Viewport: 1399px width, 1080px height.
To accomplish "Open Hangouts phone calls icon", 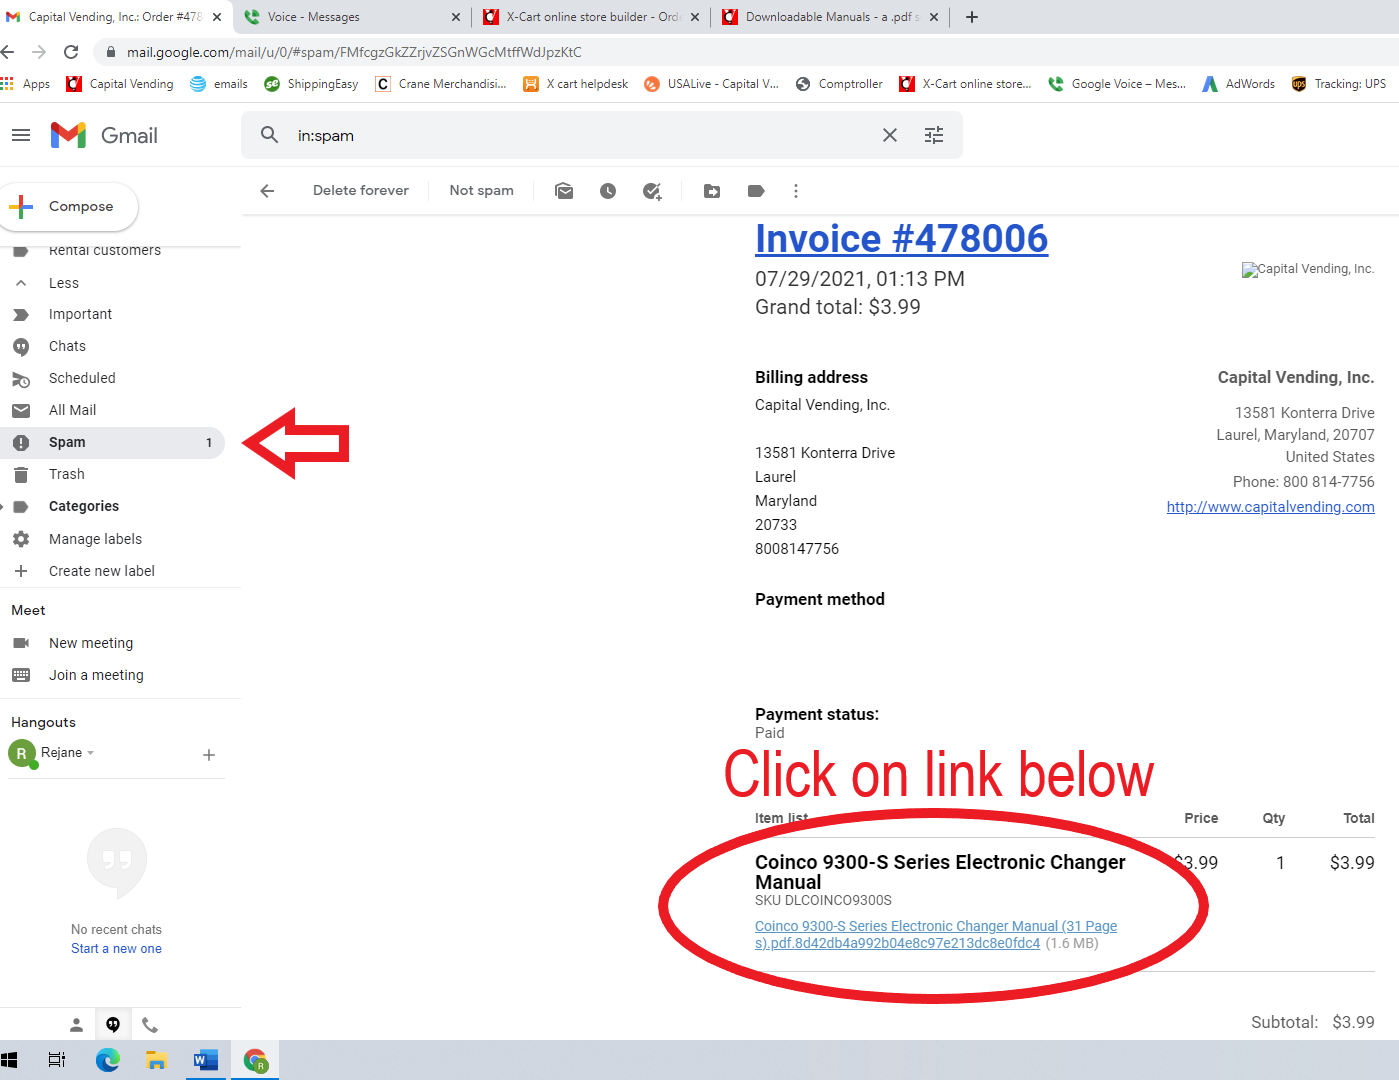I will click(150, 1025).
